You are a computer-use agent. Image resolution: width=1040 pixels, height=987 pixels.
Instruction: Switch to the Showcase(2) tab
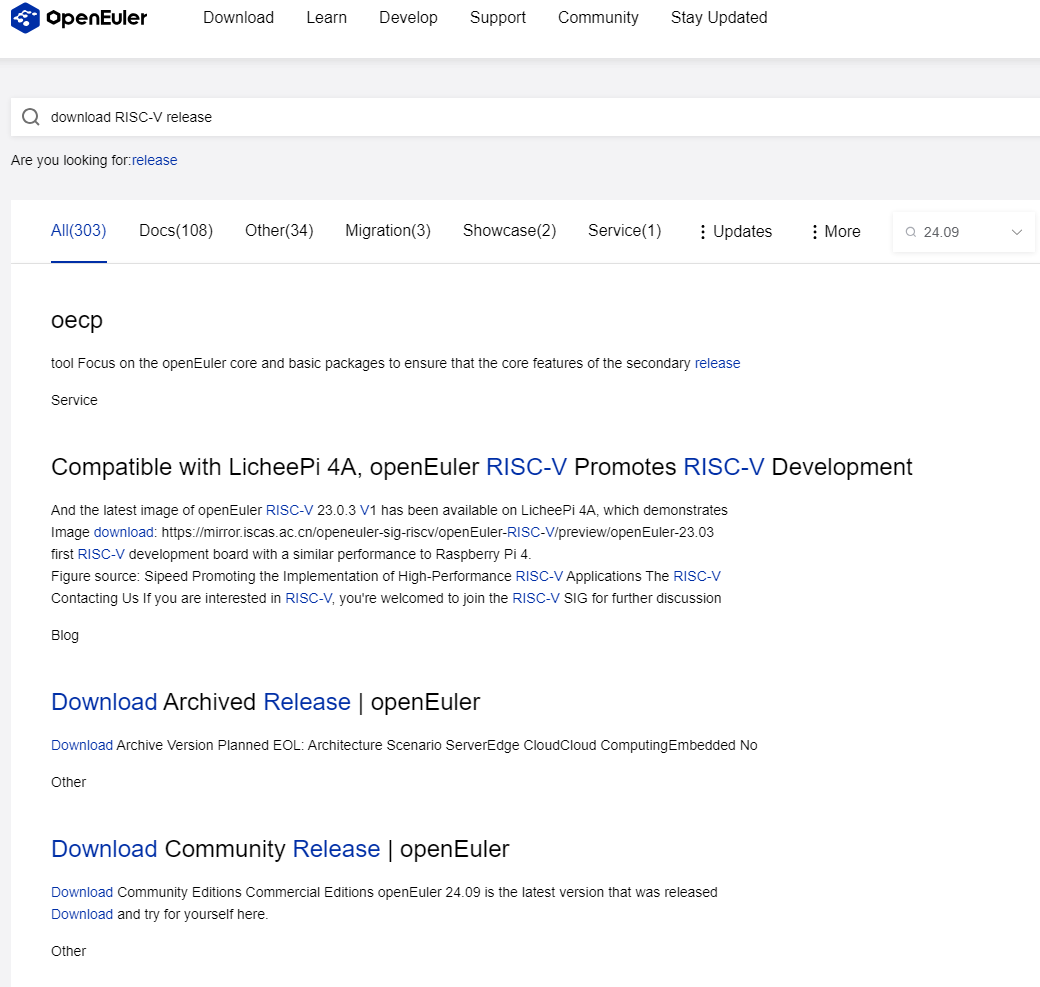(509, 231)
